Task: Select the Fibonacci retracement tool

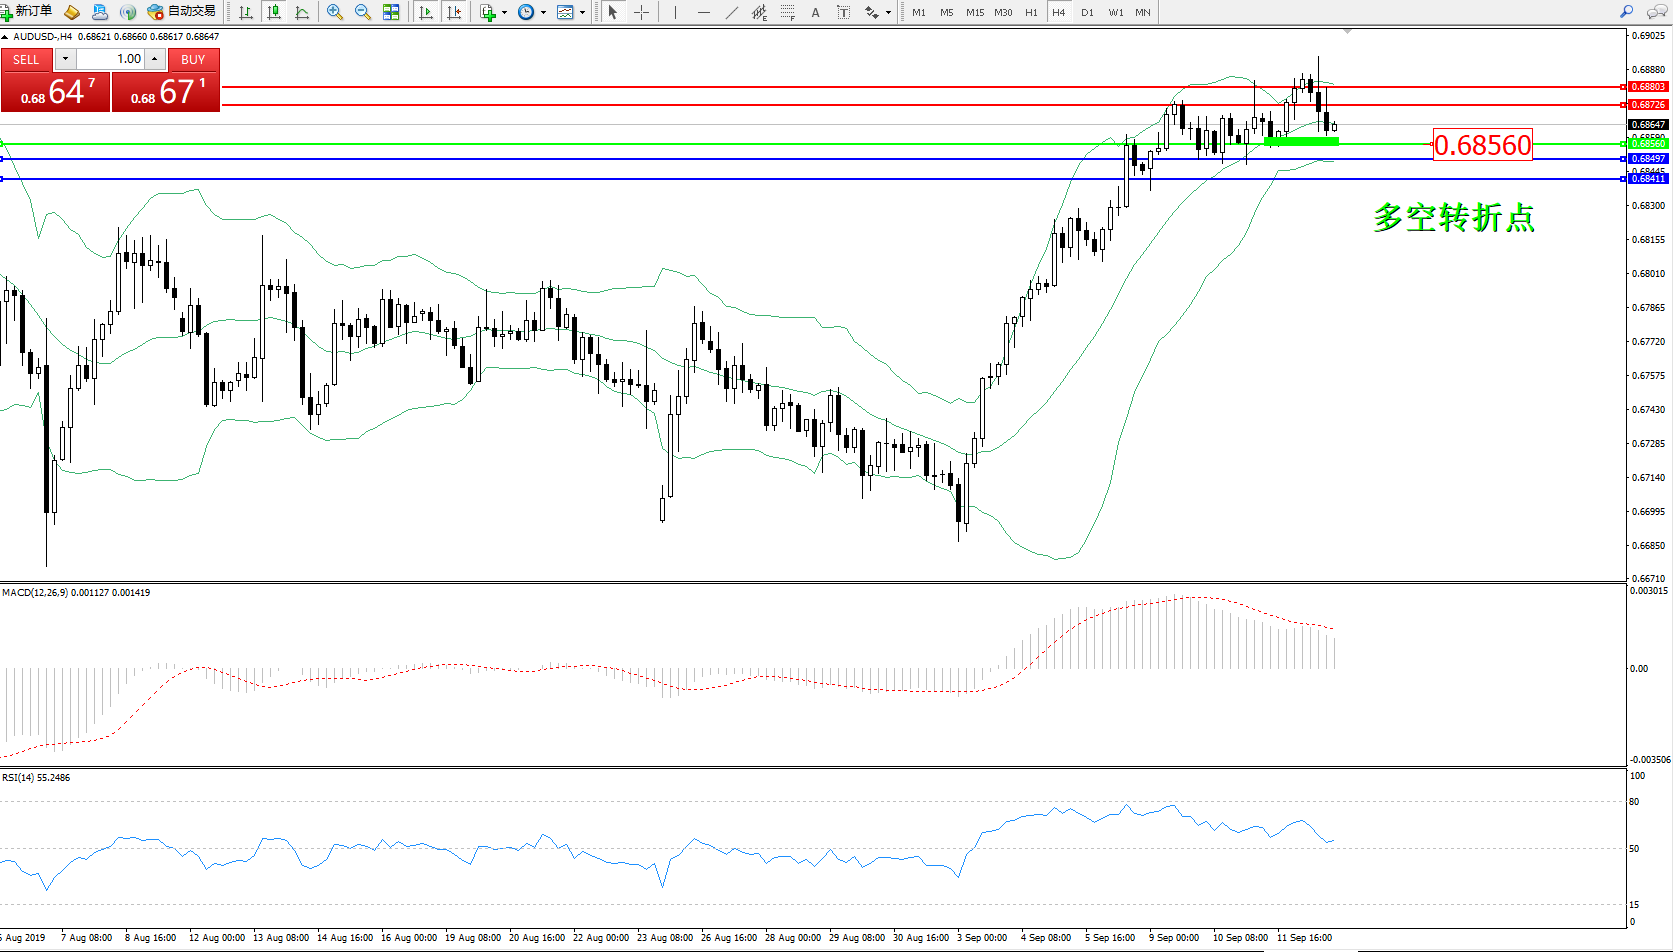Action: tap(788, 12)
